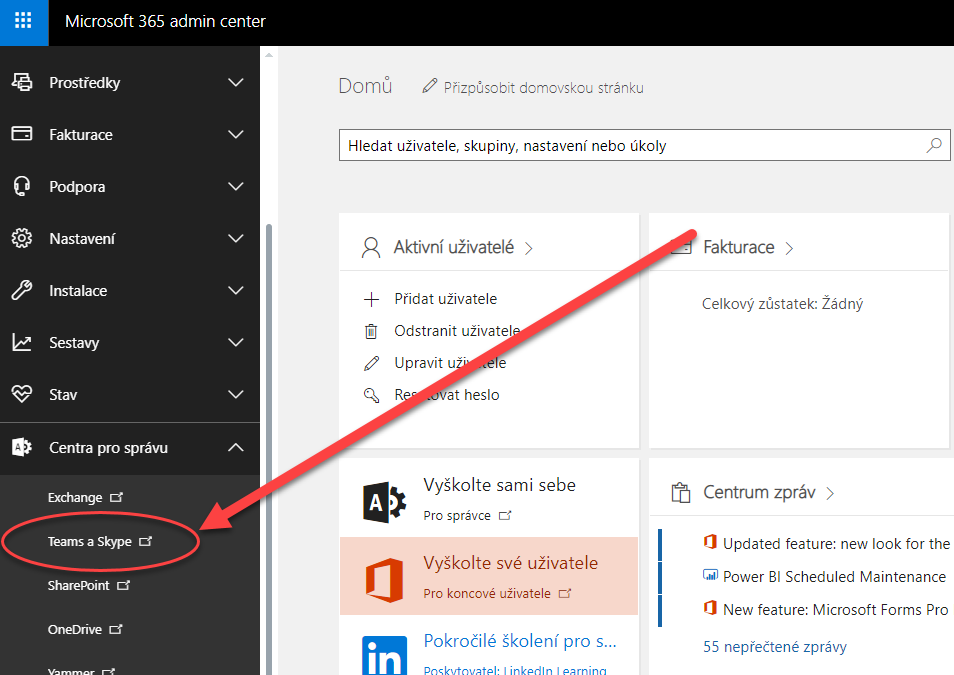Click the Instalace wrench icon
The image size is (954, 675).
22,290
